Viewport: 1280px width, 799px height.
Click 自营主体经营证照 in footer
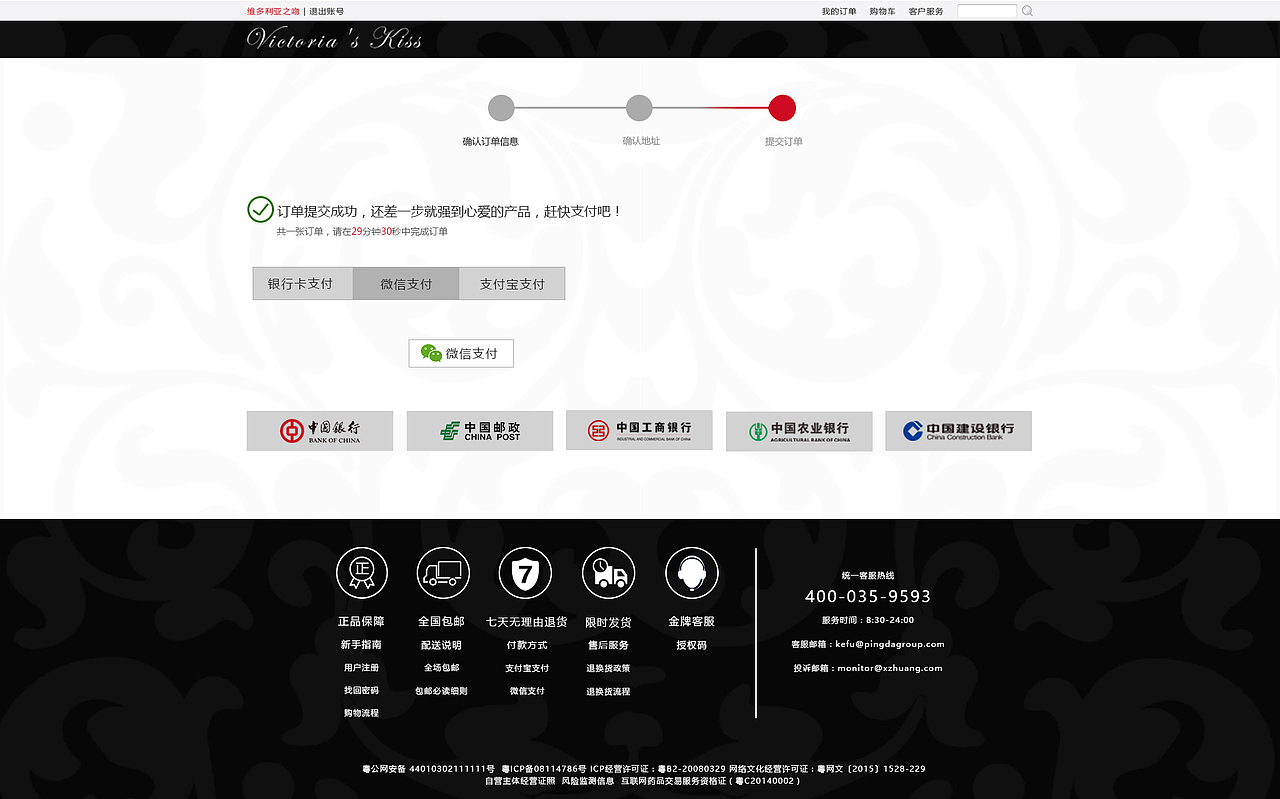pos(519,781)
